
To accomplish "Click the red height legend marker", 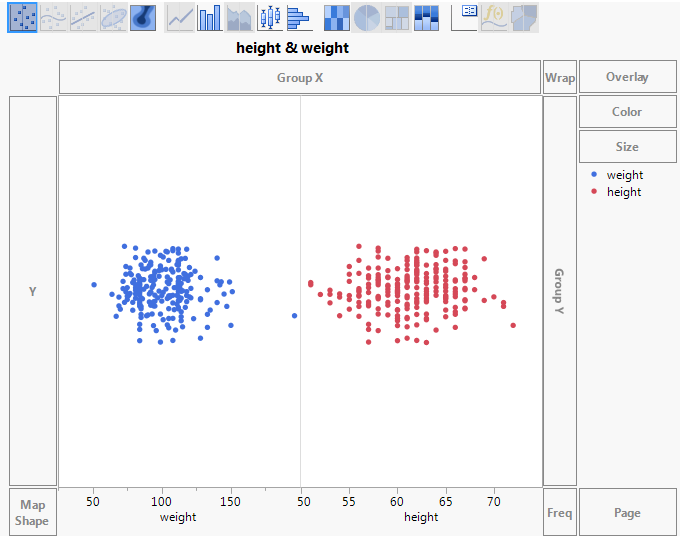I will (x=594, y=191).
